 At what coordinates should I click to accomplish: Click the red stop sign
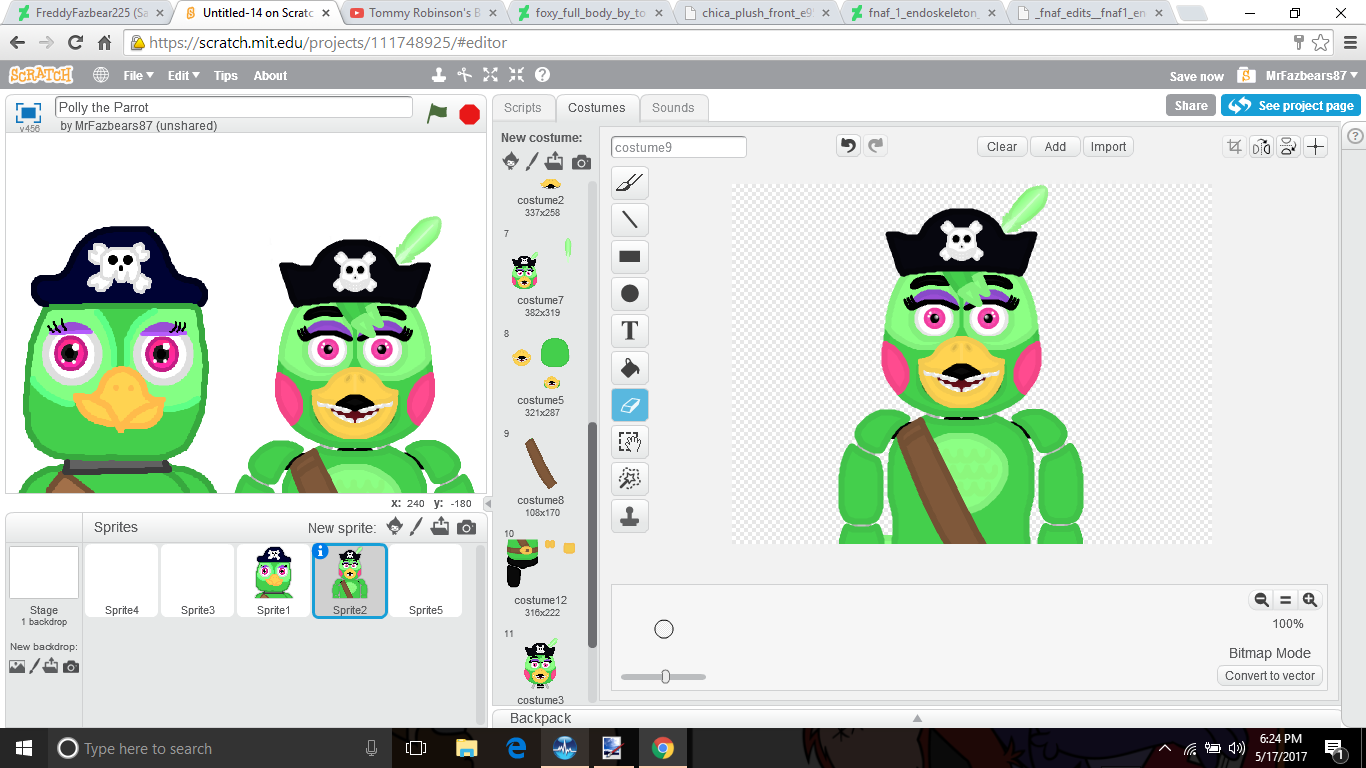tap(469, 114)
